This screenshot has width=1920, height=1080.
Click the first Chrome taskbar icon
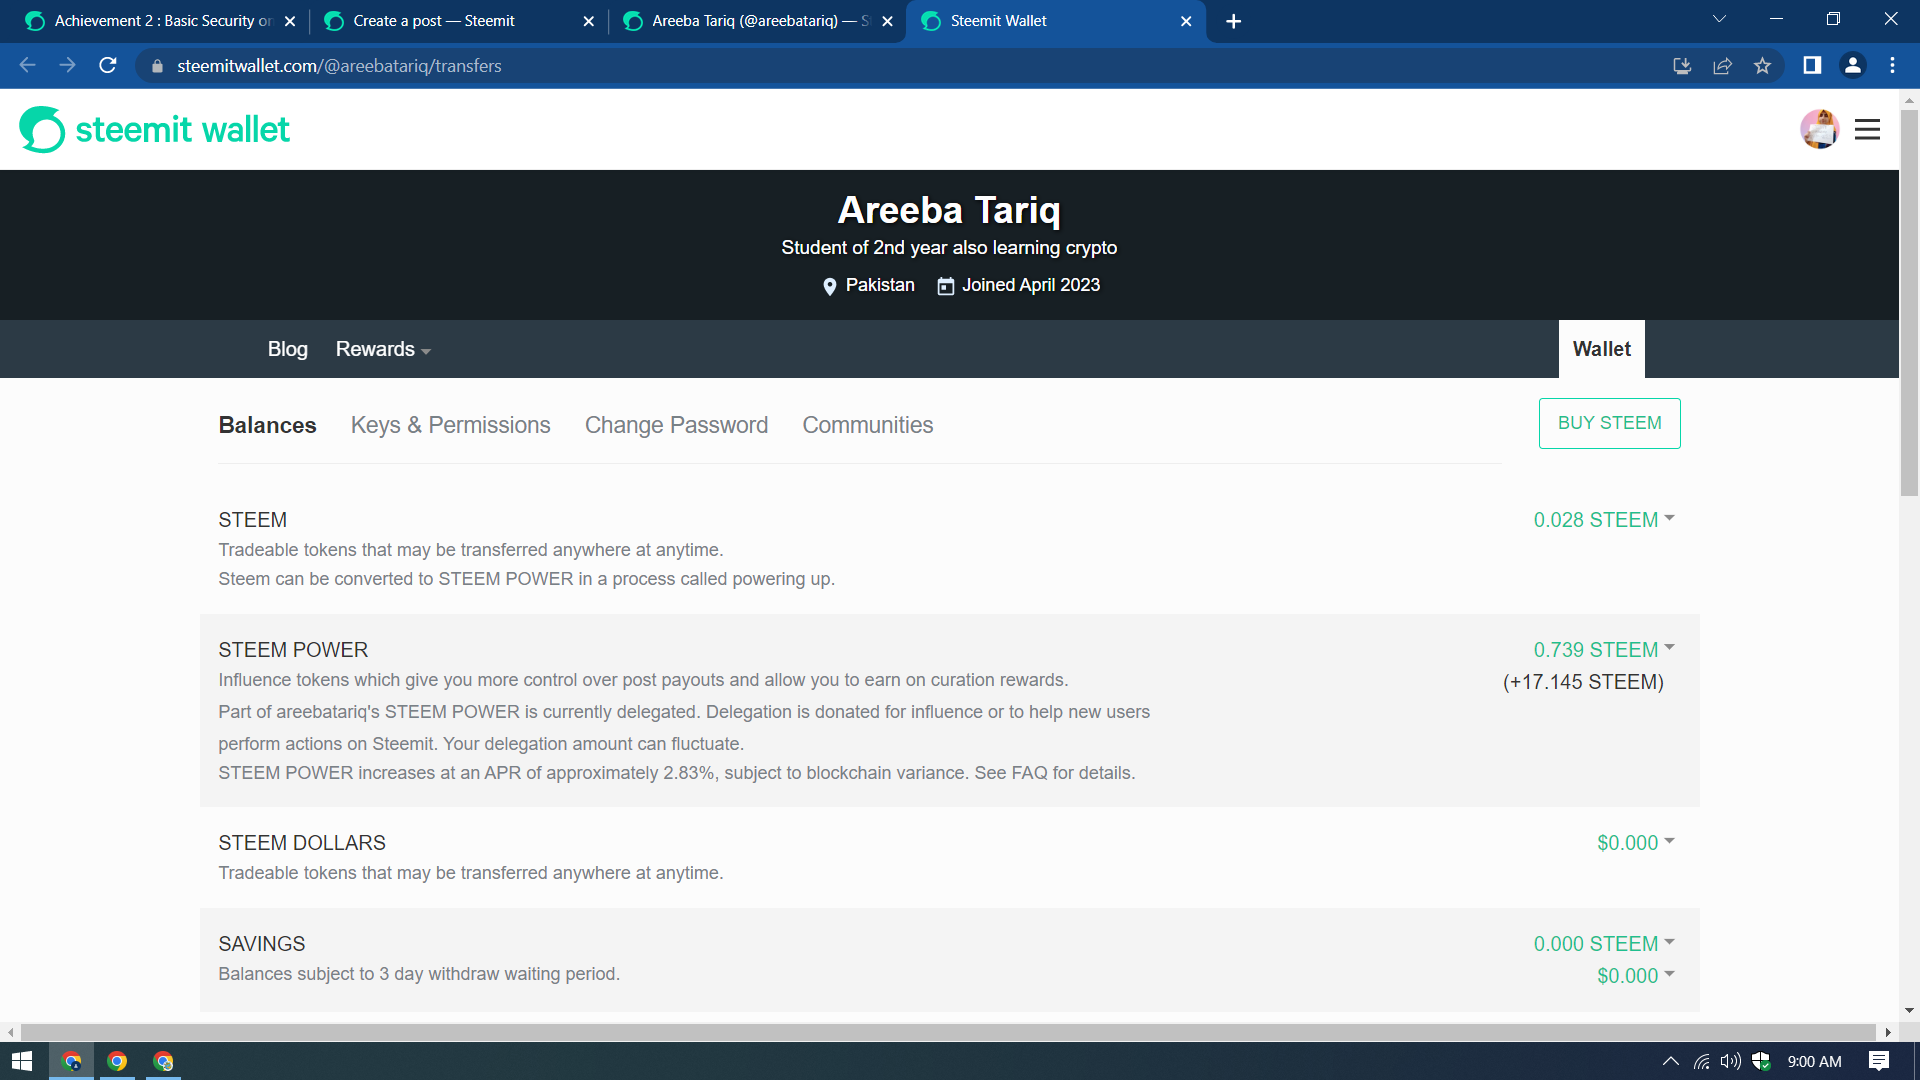tap(72, 1061)
